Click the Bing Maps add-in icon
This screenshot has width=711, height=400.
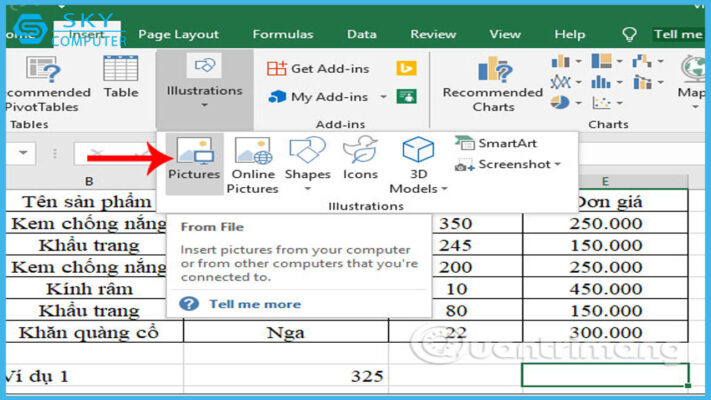pos(406,68)
